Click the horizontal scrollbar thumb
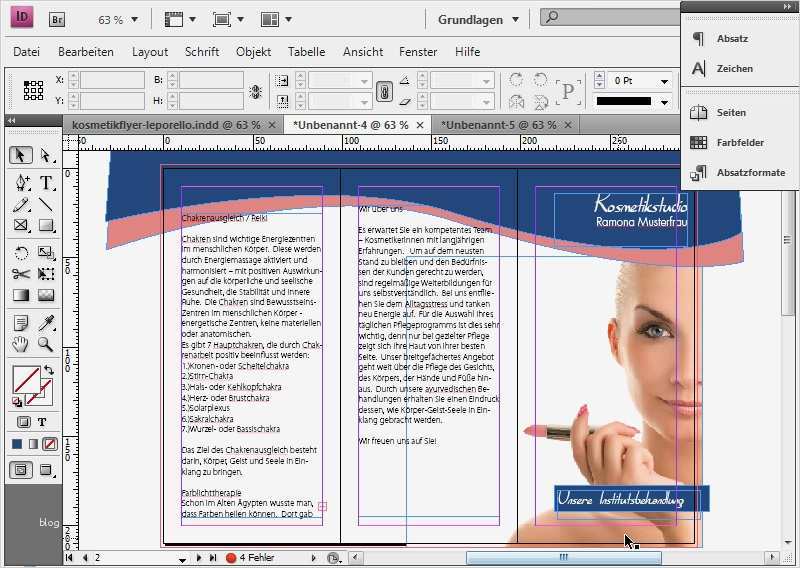The width and height of the screenshot is (800, 568). click(x=564, y=557)
